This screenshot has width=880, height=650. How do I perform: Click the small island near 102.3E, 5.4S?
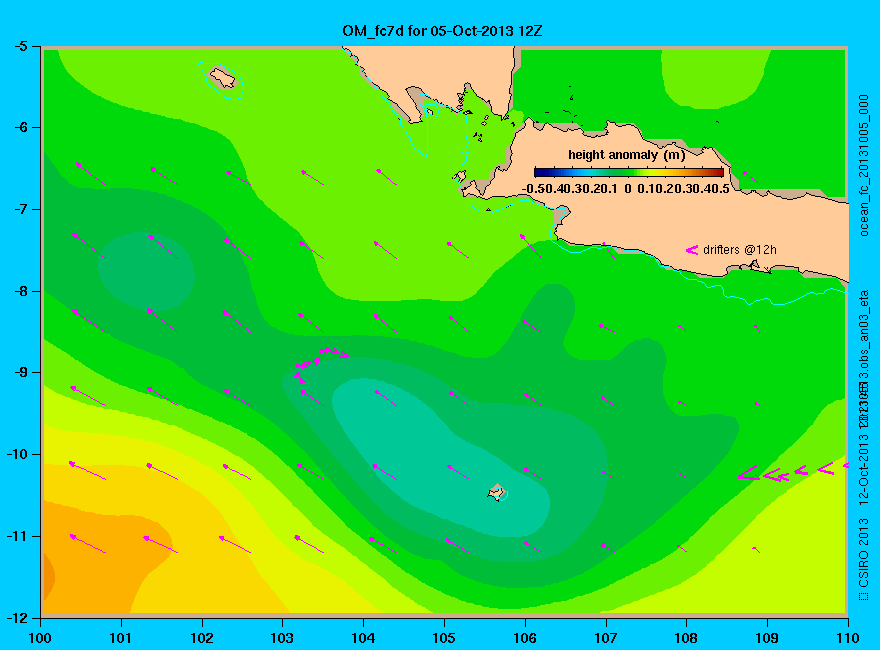click(223, 77)
